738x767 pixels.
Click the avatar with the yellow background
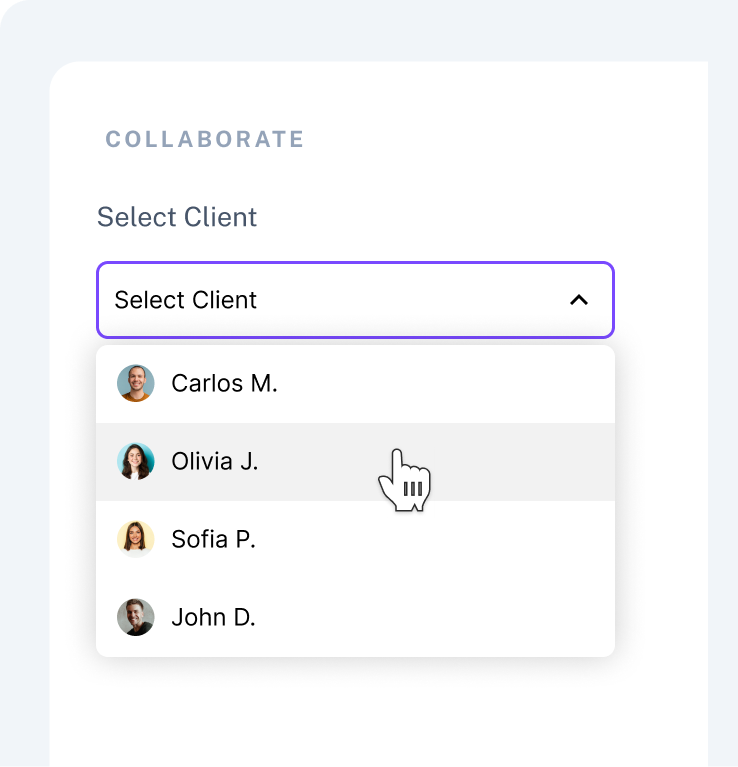pos(135,539)
